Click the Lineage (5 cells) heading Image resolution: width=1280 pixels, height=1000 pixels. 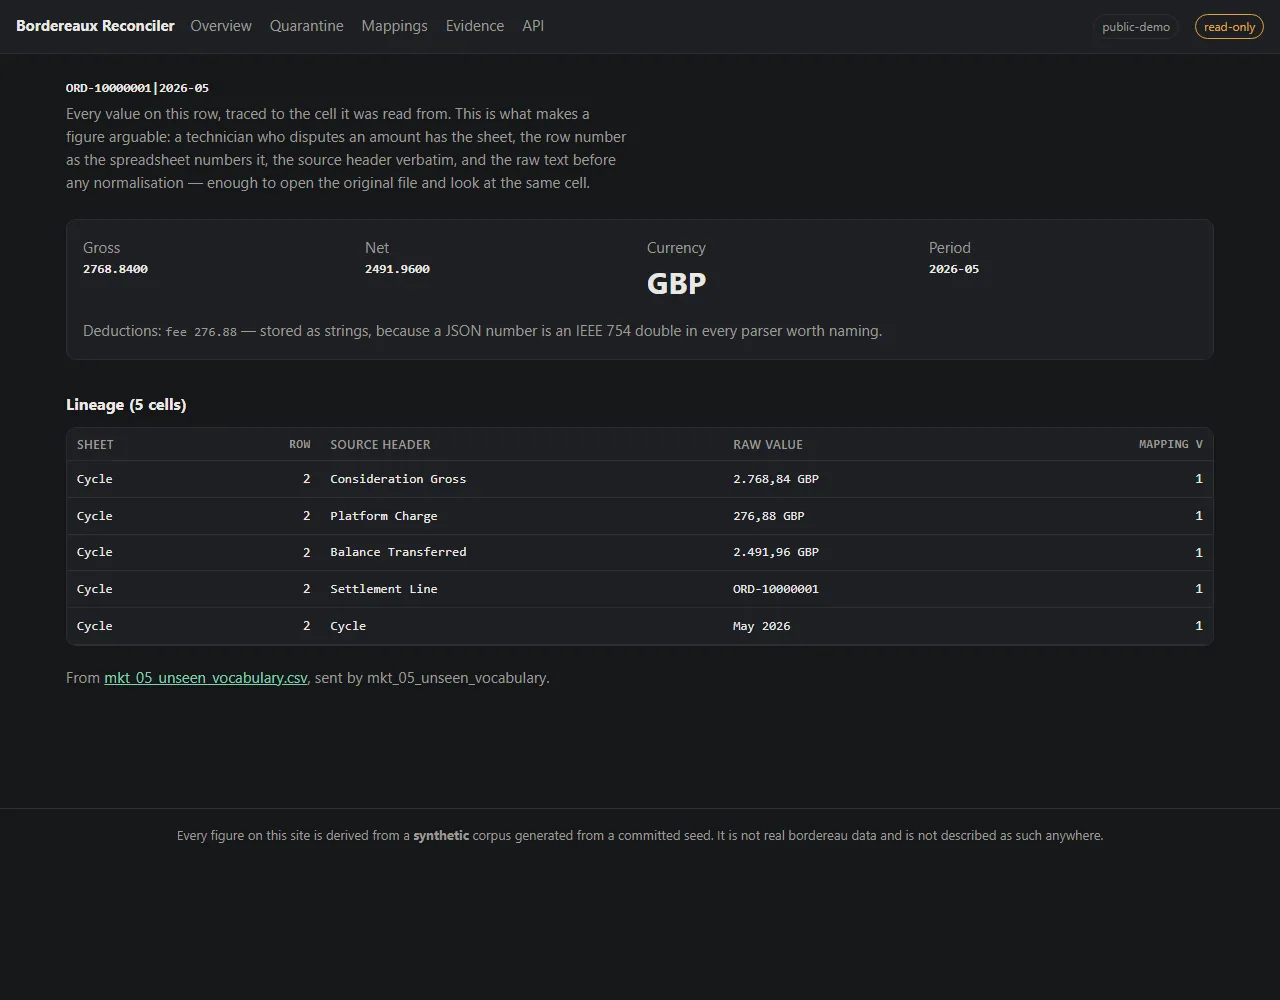coord(126,405)
